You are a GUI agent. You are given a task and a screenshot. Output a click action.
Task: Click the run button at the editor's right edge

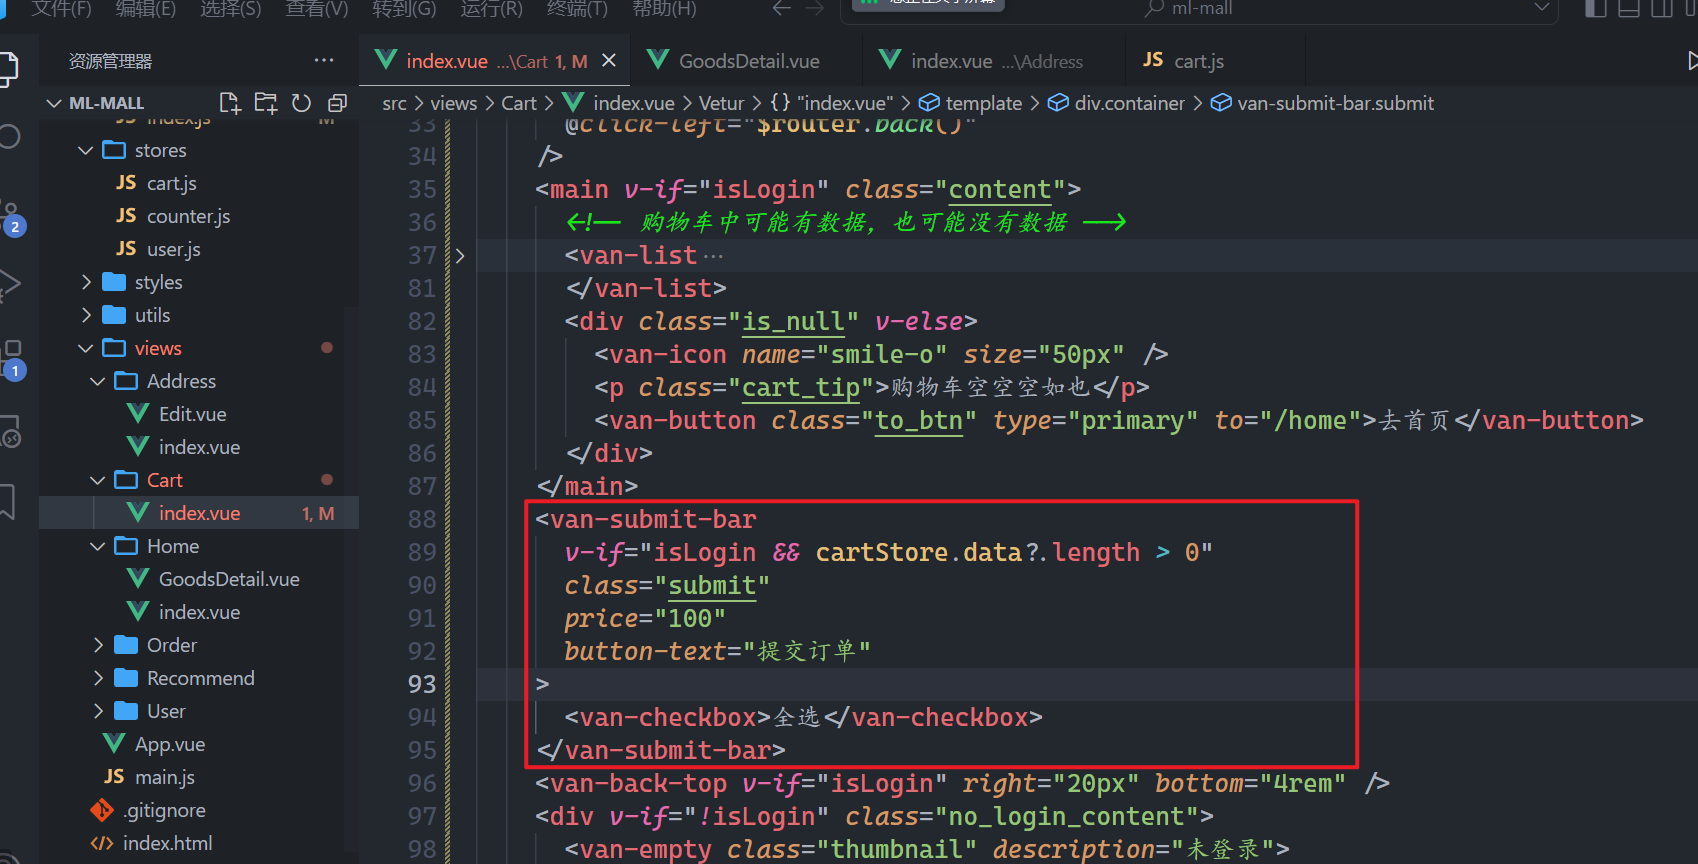click(x=1691, y=61)
